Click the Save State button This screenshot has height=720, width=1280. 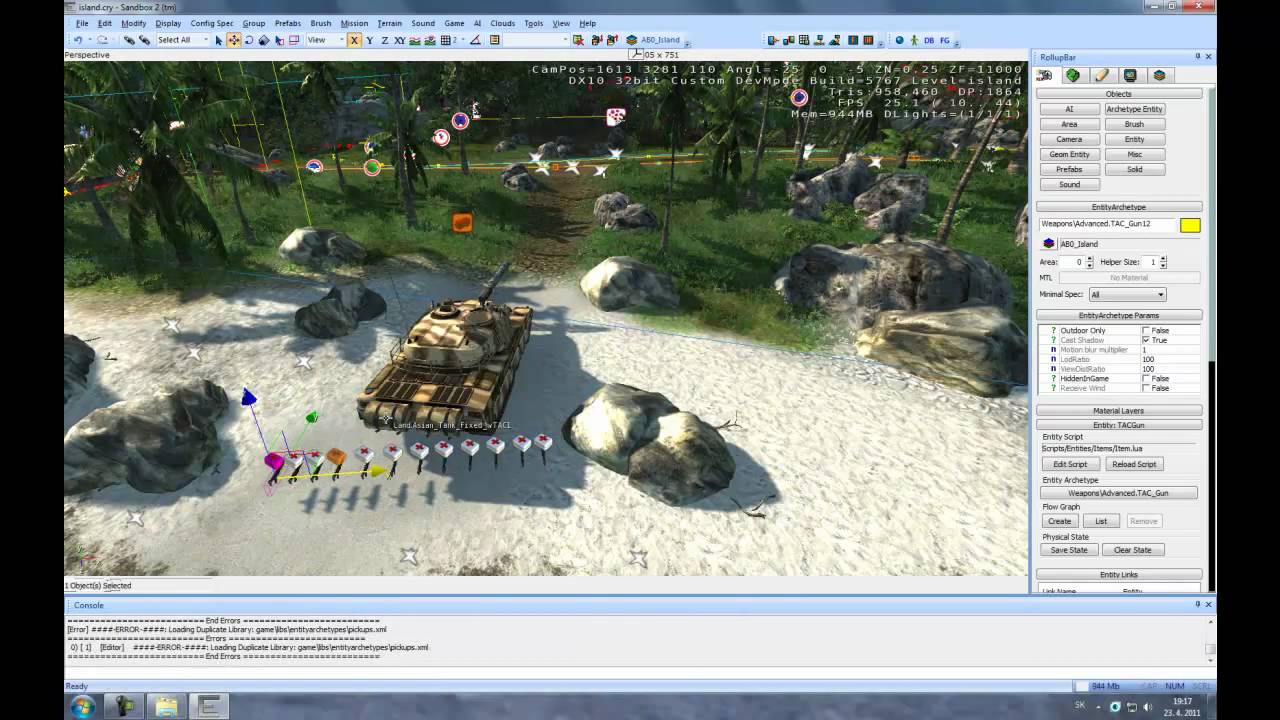[x=1069, y=550]
